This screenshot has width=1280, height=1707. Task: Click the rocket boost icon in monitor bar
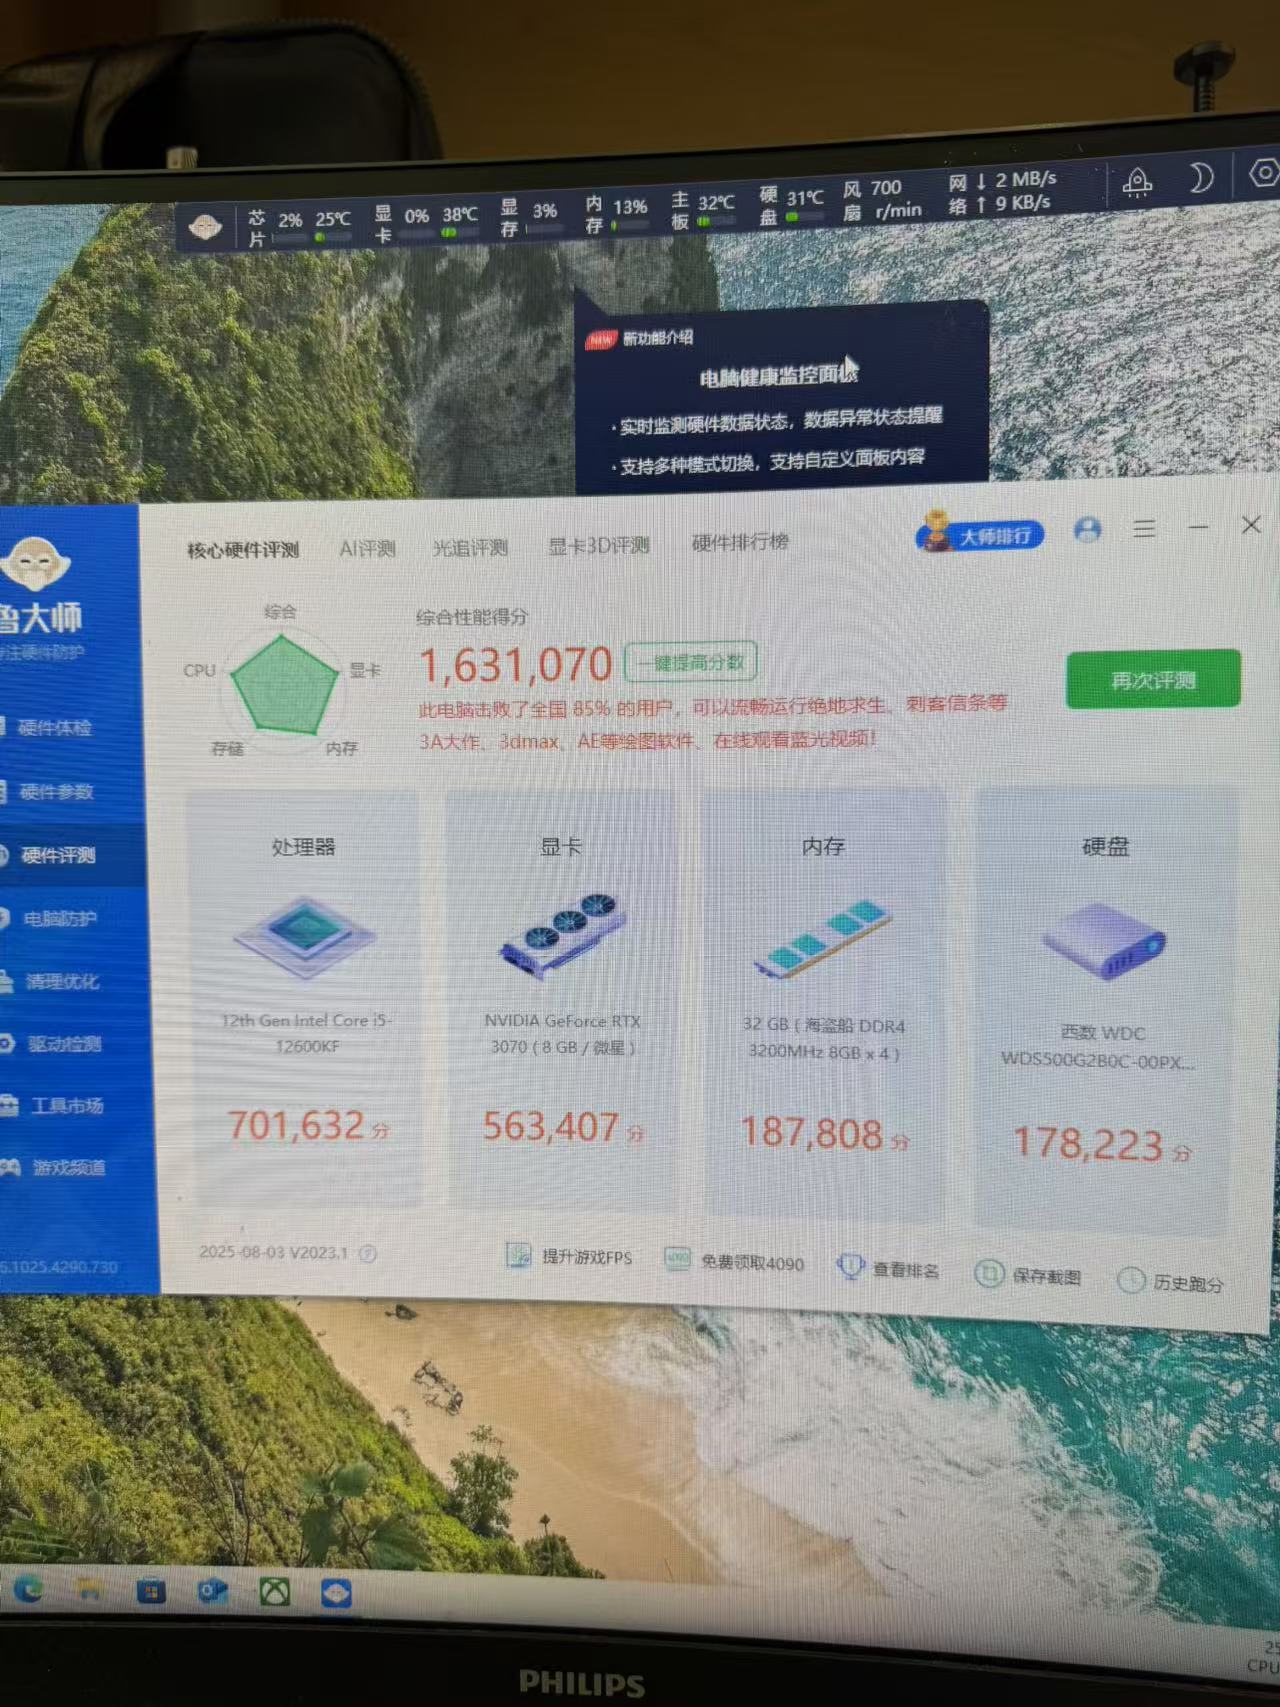tap(1137, 183)
